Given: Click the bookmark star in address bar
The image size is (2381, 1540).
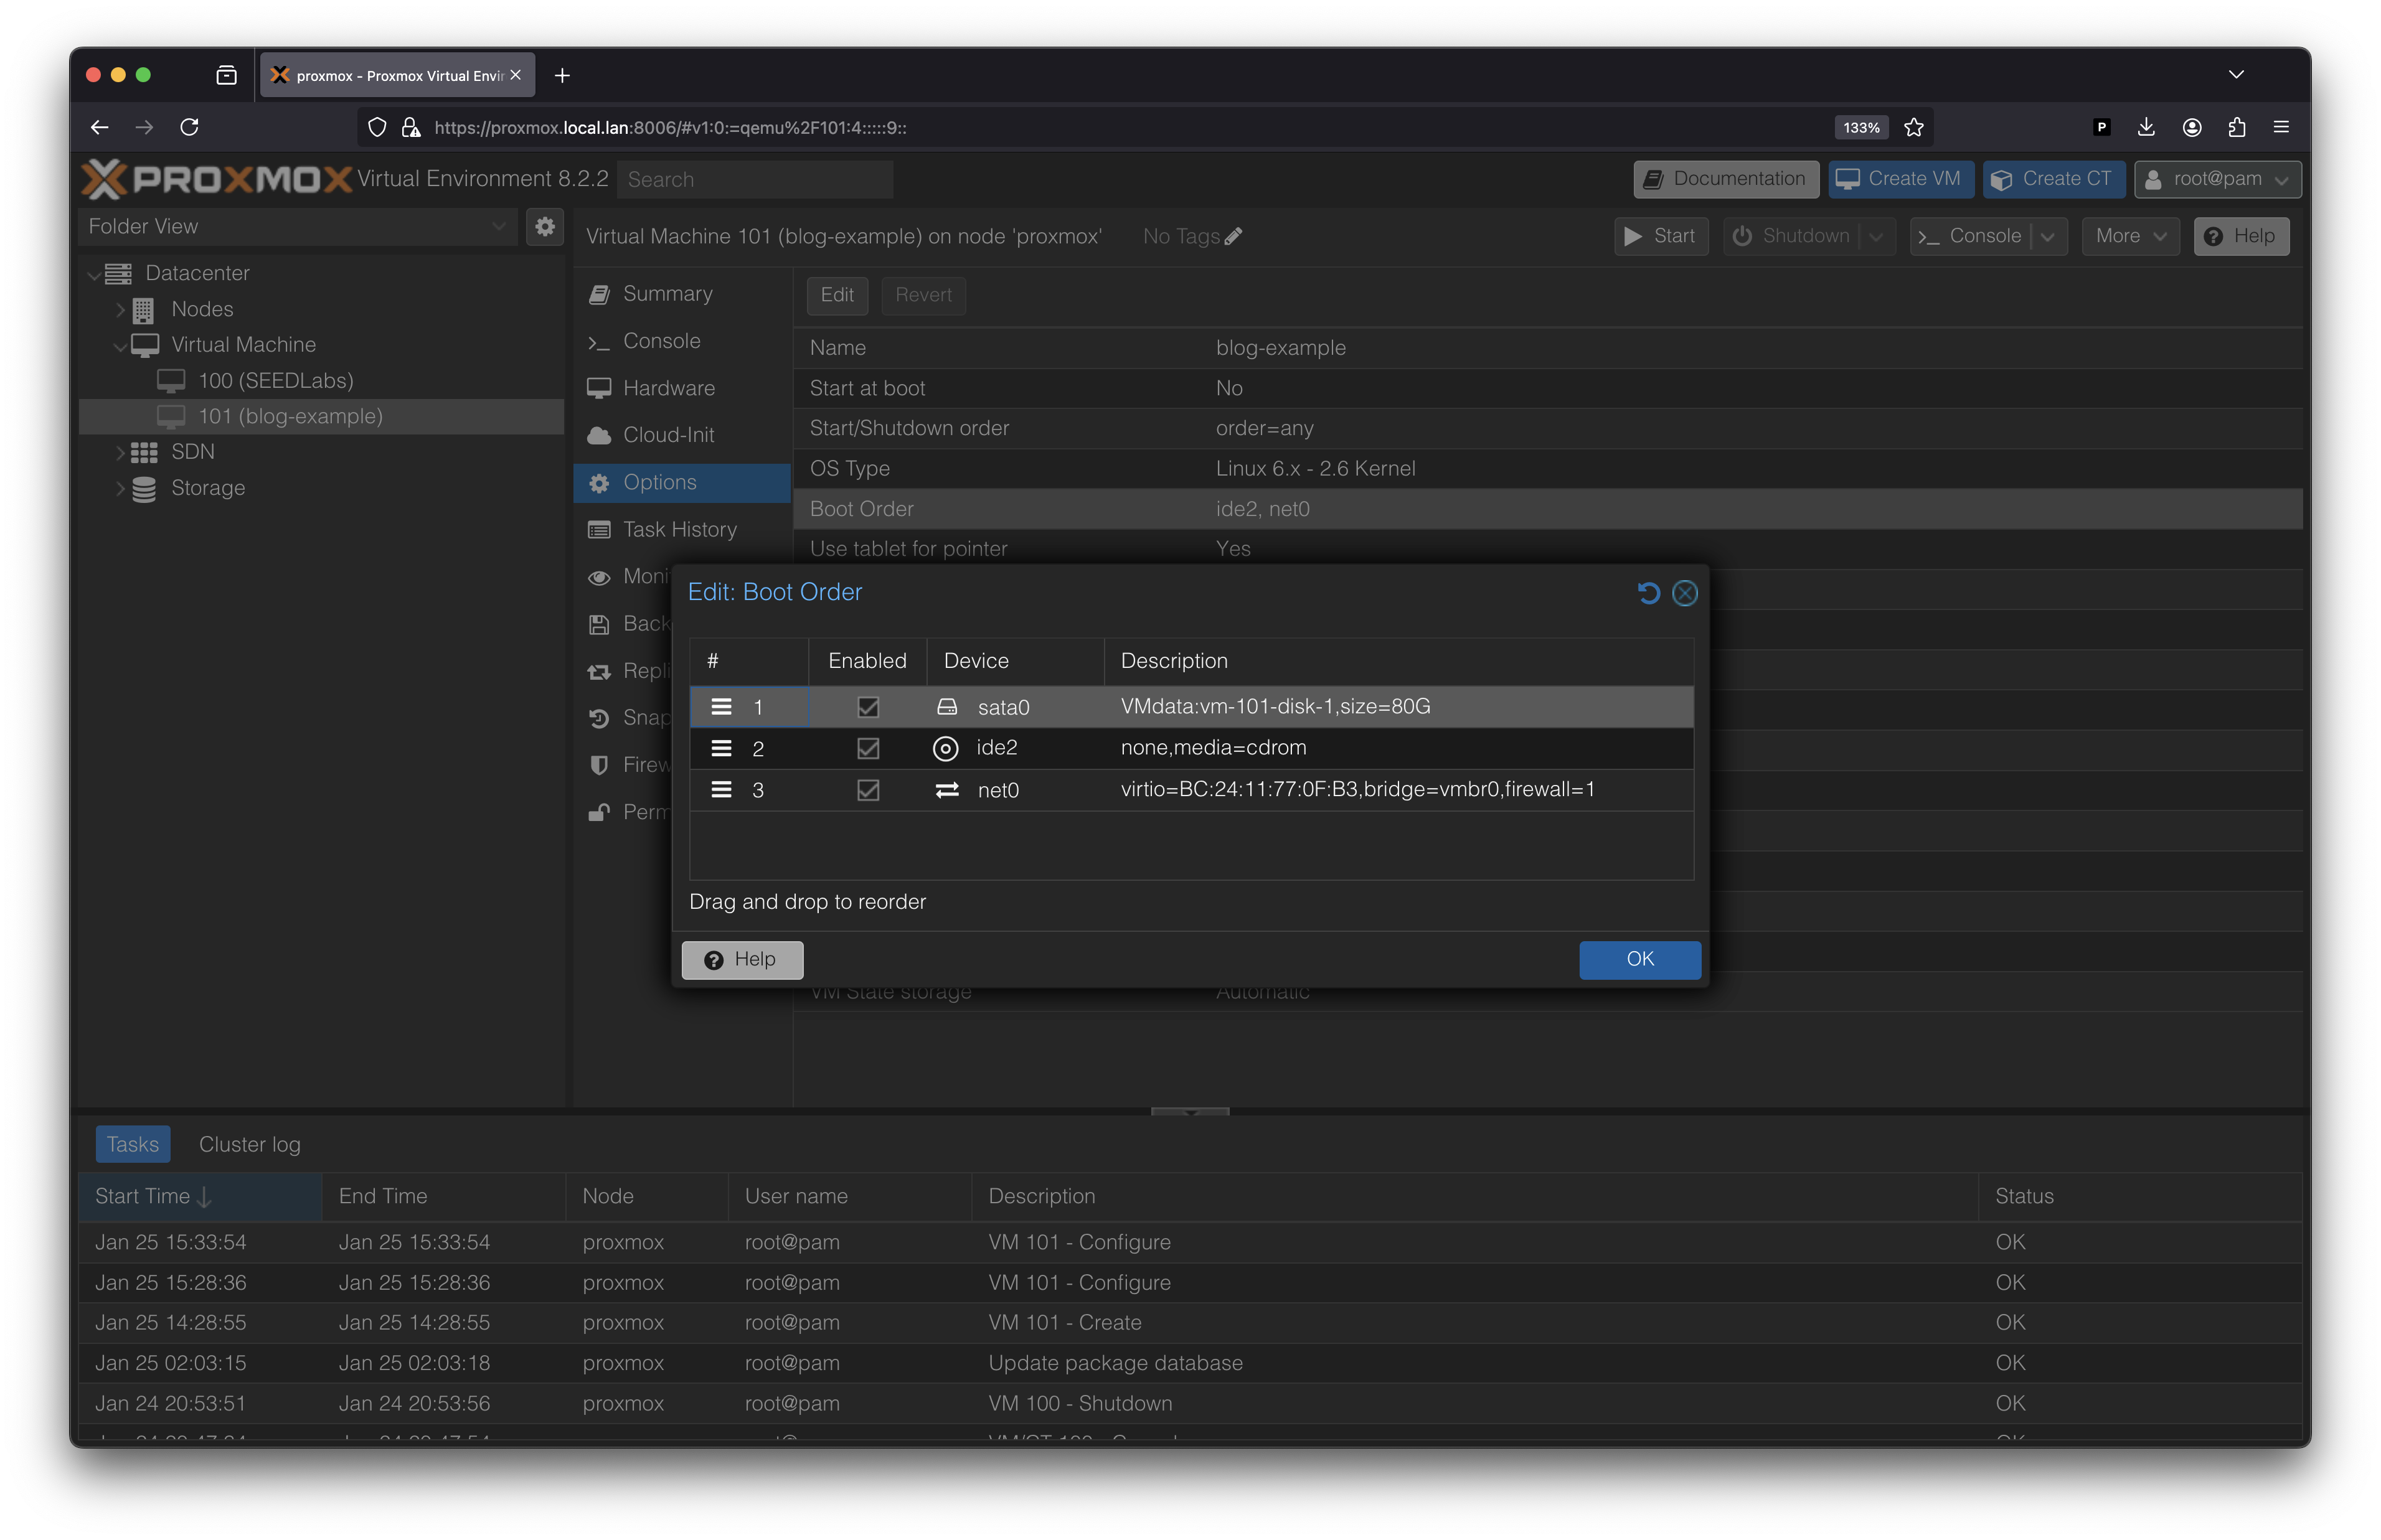Looking at the screenshot, I should coord(1914,127).
